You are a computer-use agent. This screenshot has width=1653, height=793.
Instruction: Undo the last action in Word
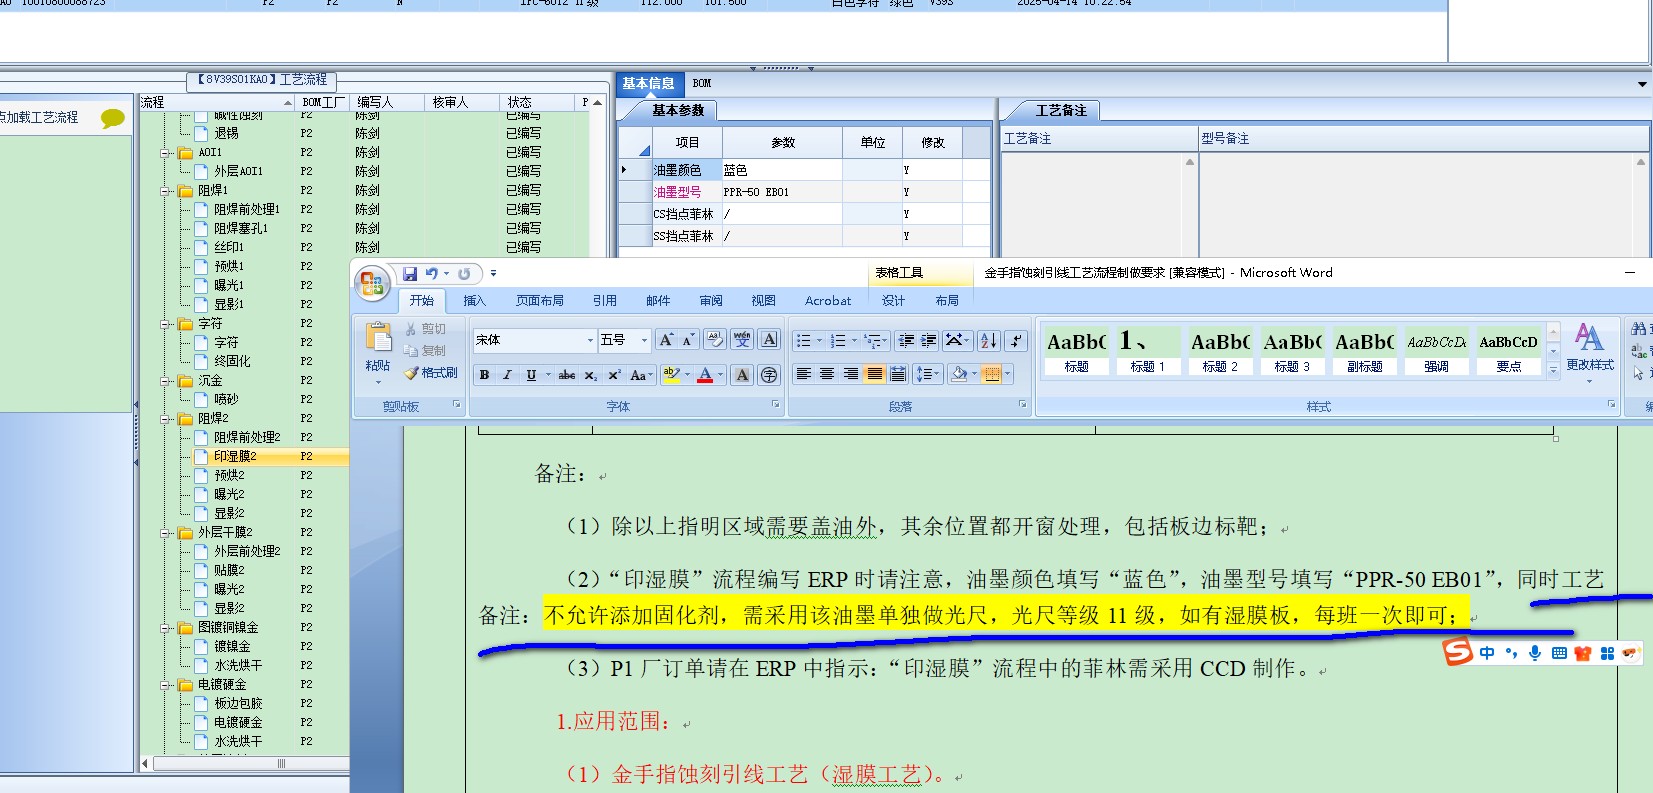point(431,273)
